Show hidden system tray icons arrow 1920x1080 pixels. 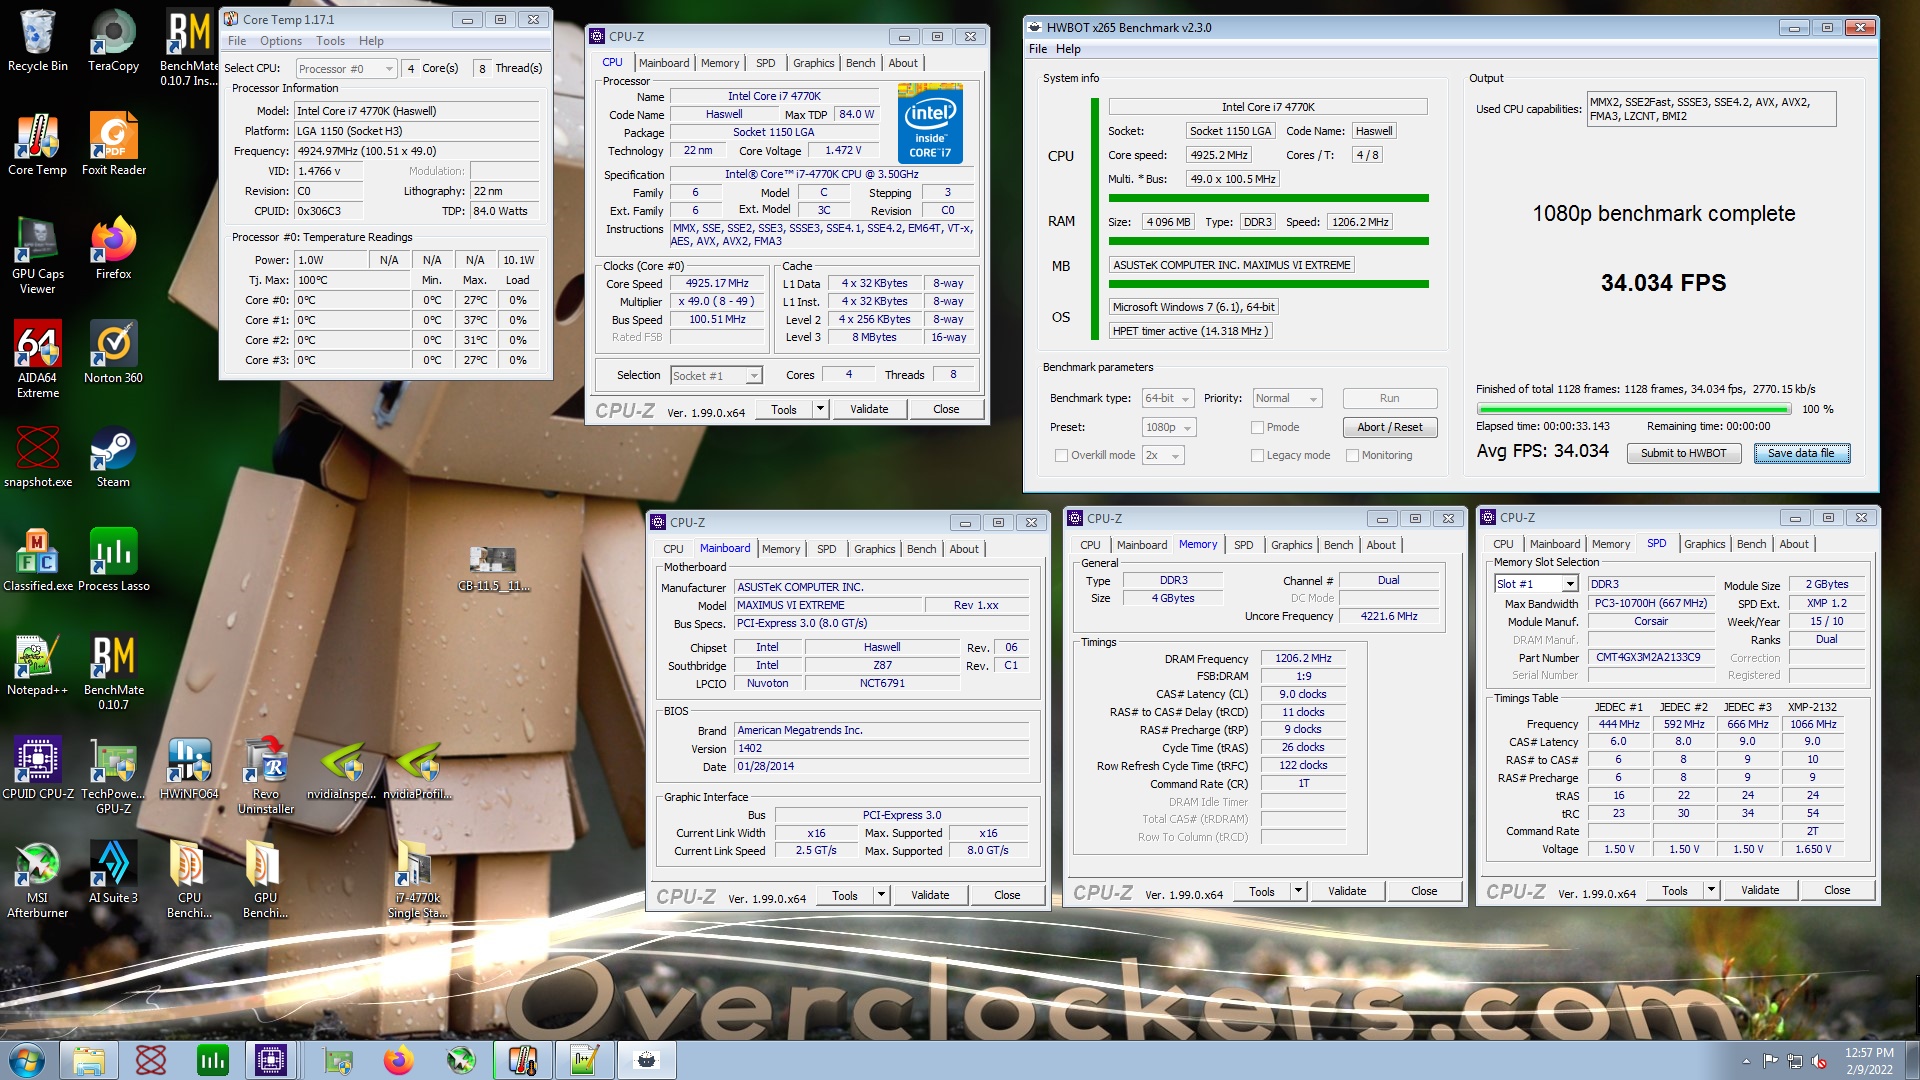pos(1746,1062)
